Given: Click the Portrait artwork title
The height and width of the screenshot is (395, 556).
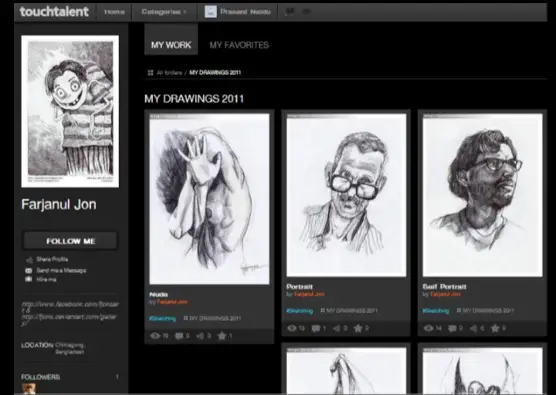Looking at the screenshot, I should click(300, 286).
